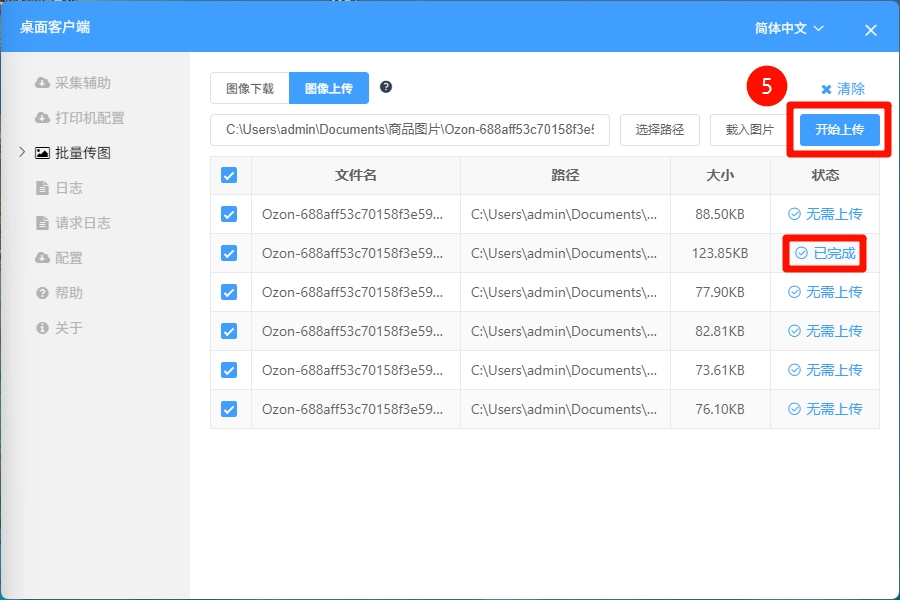Viewport: 900px width, 600px height.
Task: Uncheck the 123.85KB file row checkbox
Action: pyautogui.click(x=229, y=253)
